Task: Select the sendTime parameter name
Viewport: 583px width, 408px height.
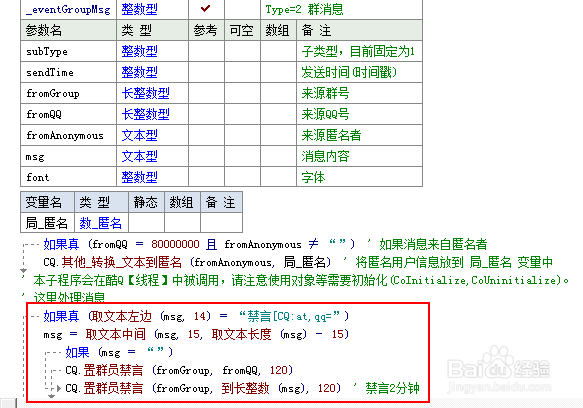Action: click(50, 72)
